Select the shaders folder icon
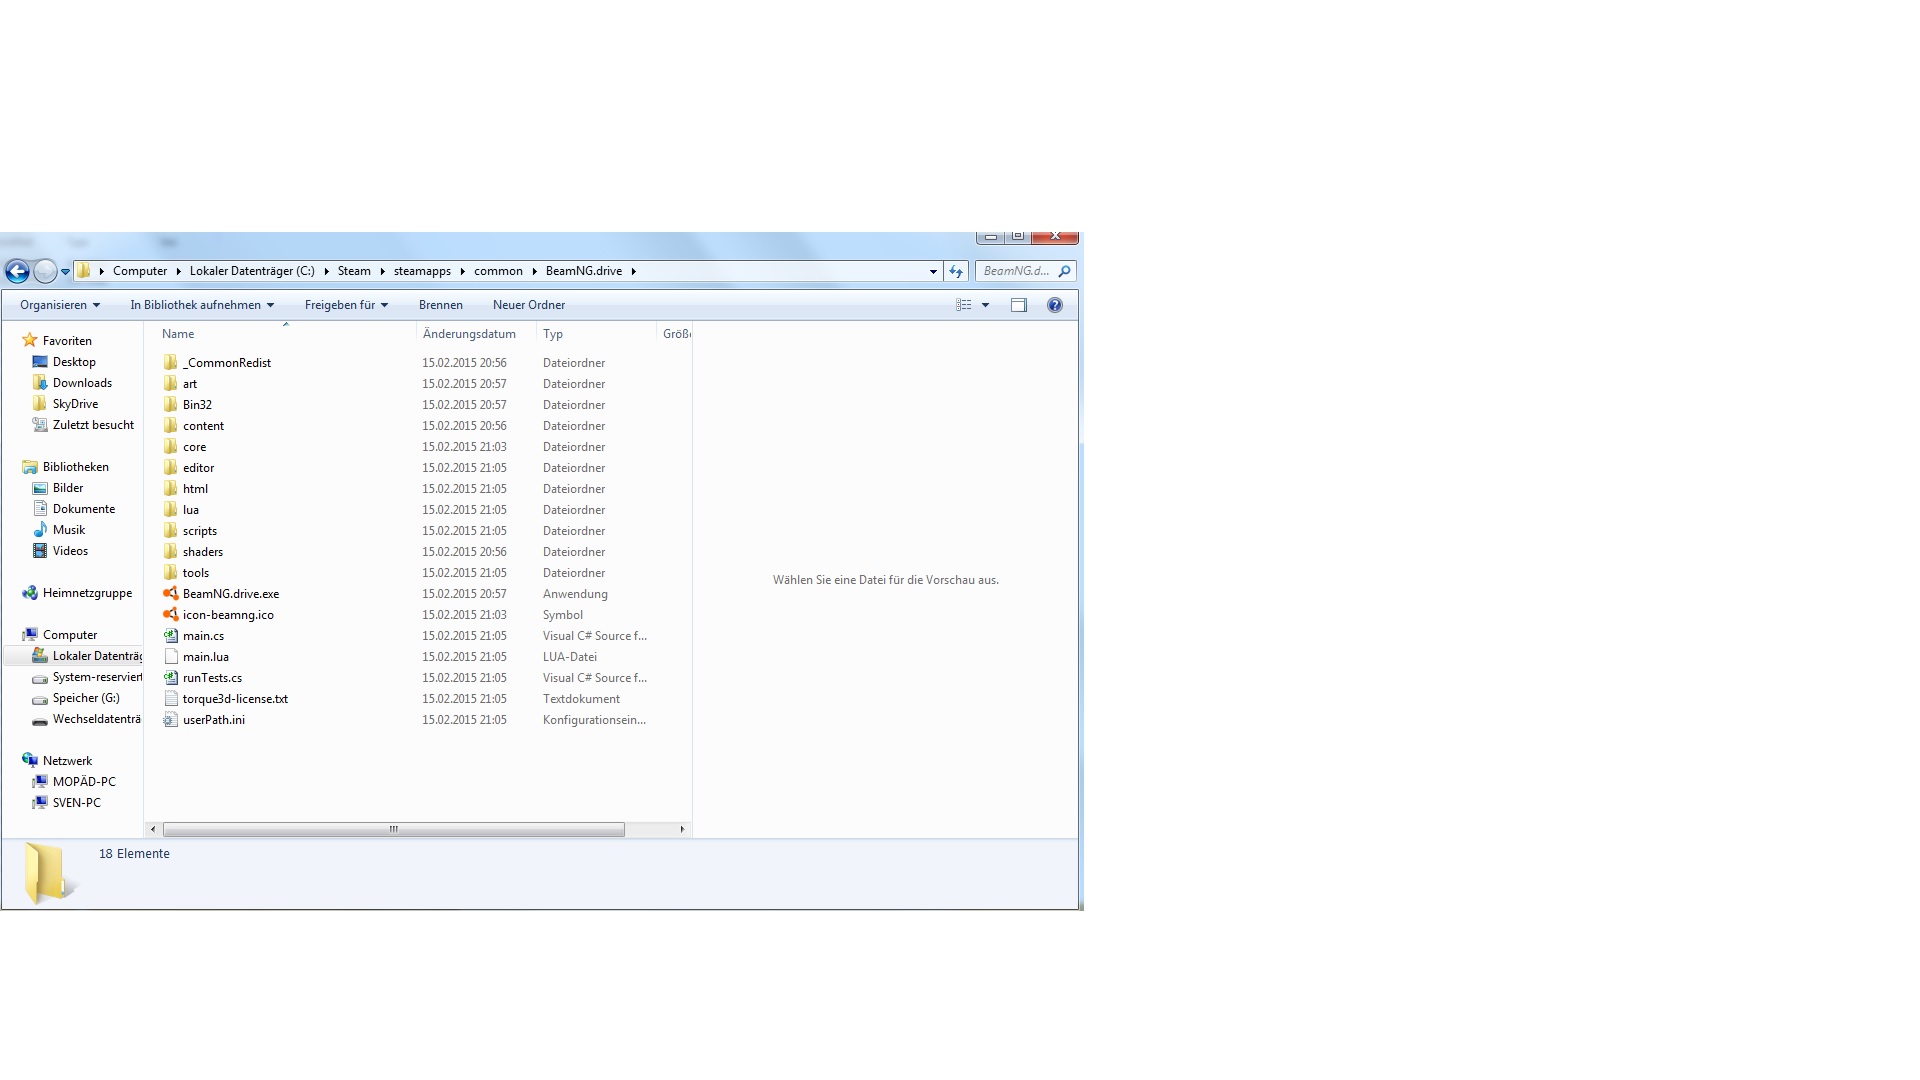Screen dimensions: 1920x1080 (170, 551)
